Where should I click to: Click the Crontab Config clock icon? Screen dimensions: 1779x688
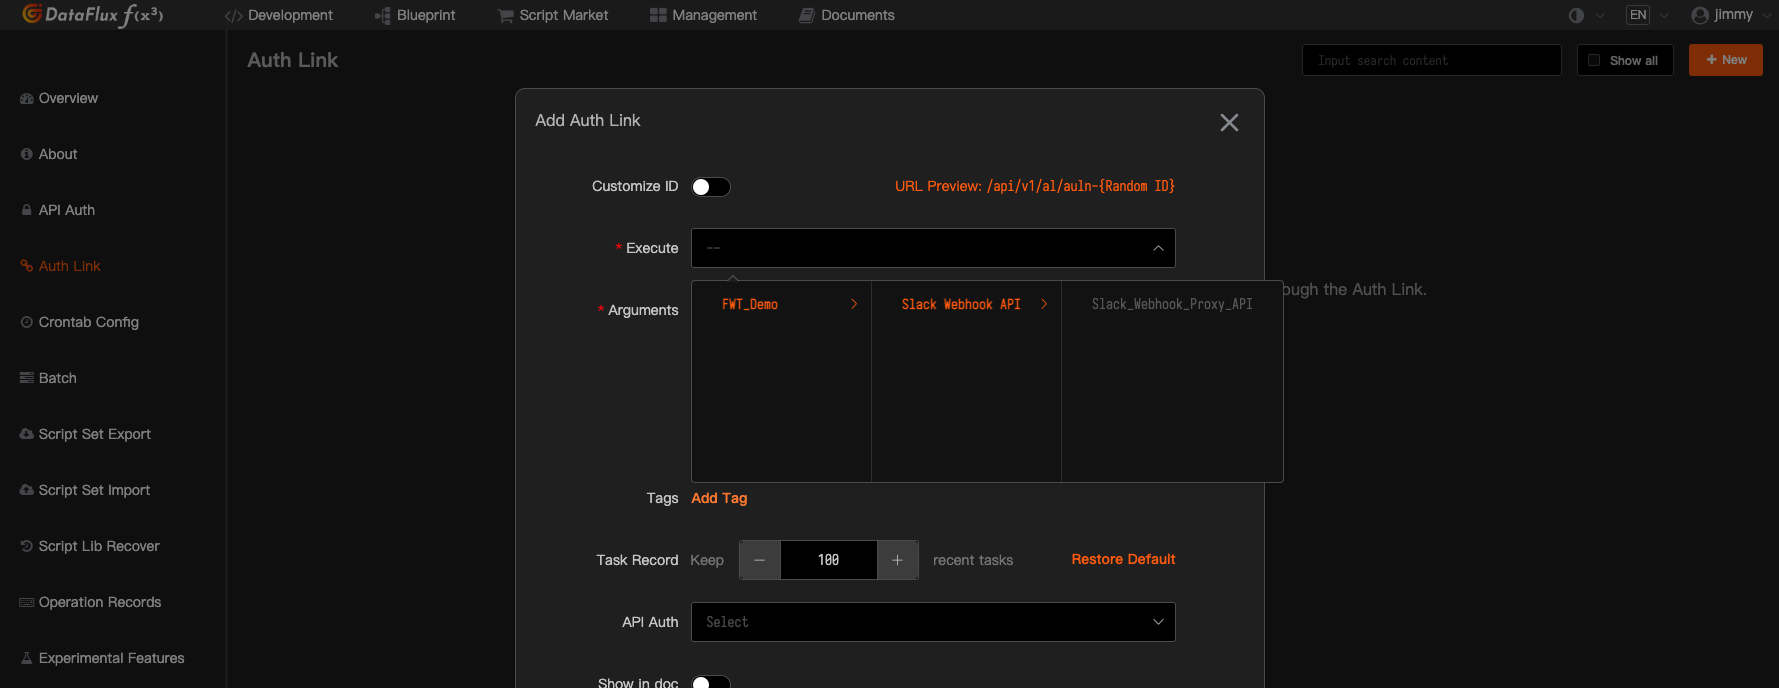click(x=27, y=322)
